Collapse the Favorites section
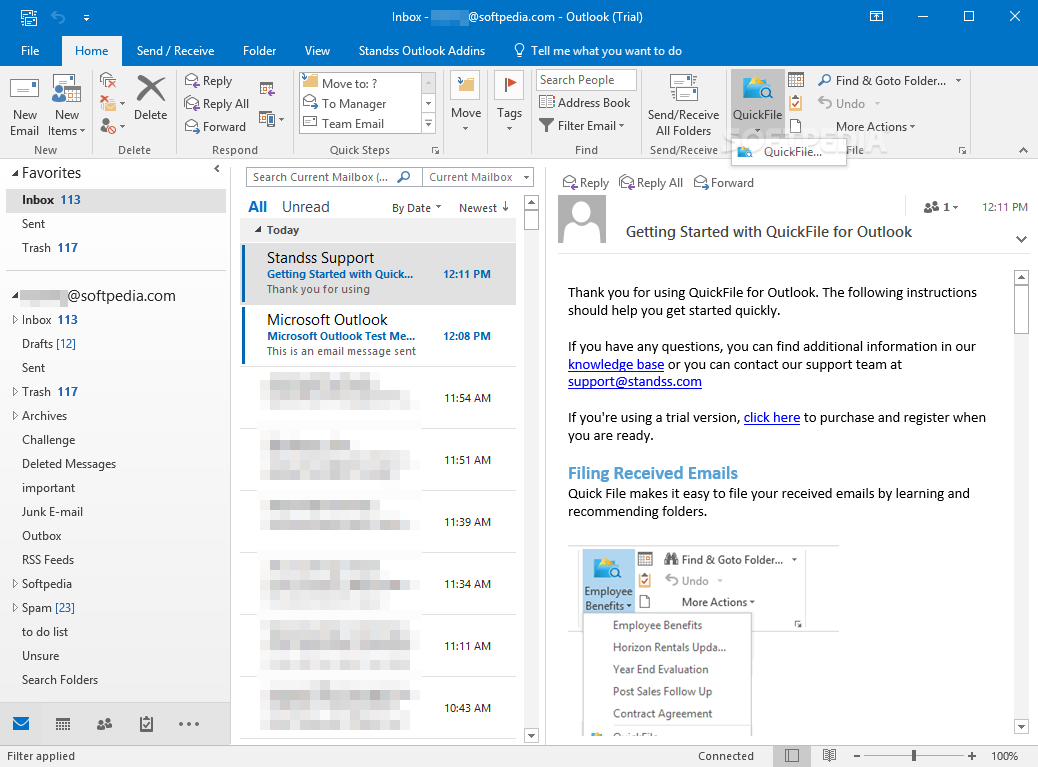 click(15, 173)
